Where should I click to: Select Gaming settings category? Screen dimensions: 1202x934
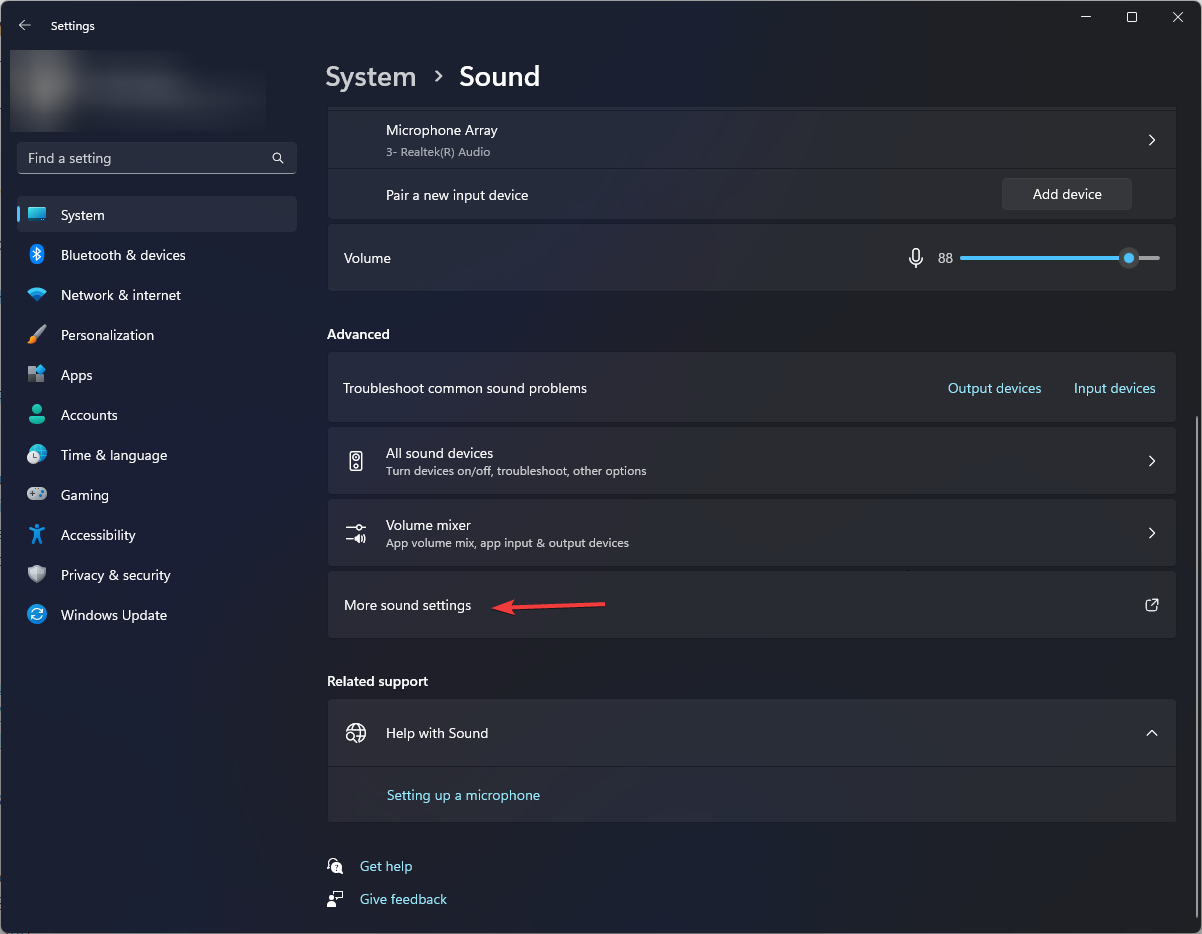pyautogui.click(x=157, y=495)
